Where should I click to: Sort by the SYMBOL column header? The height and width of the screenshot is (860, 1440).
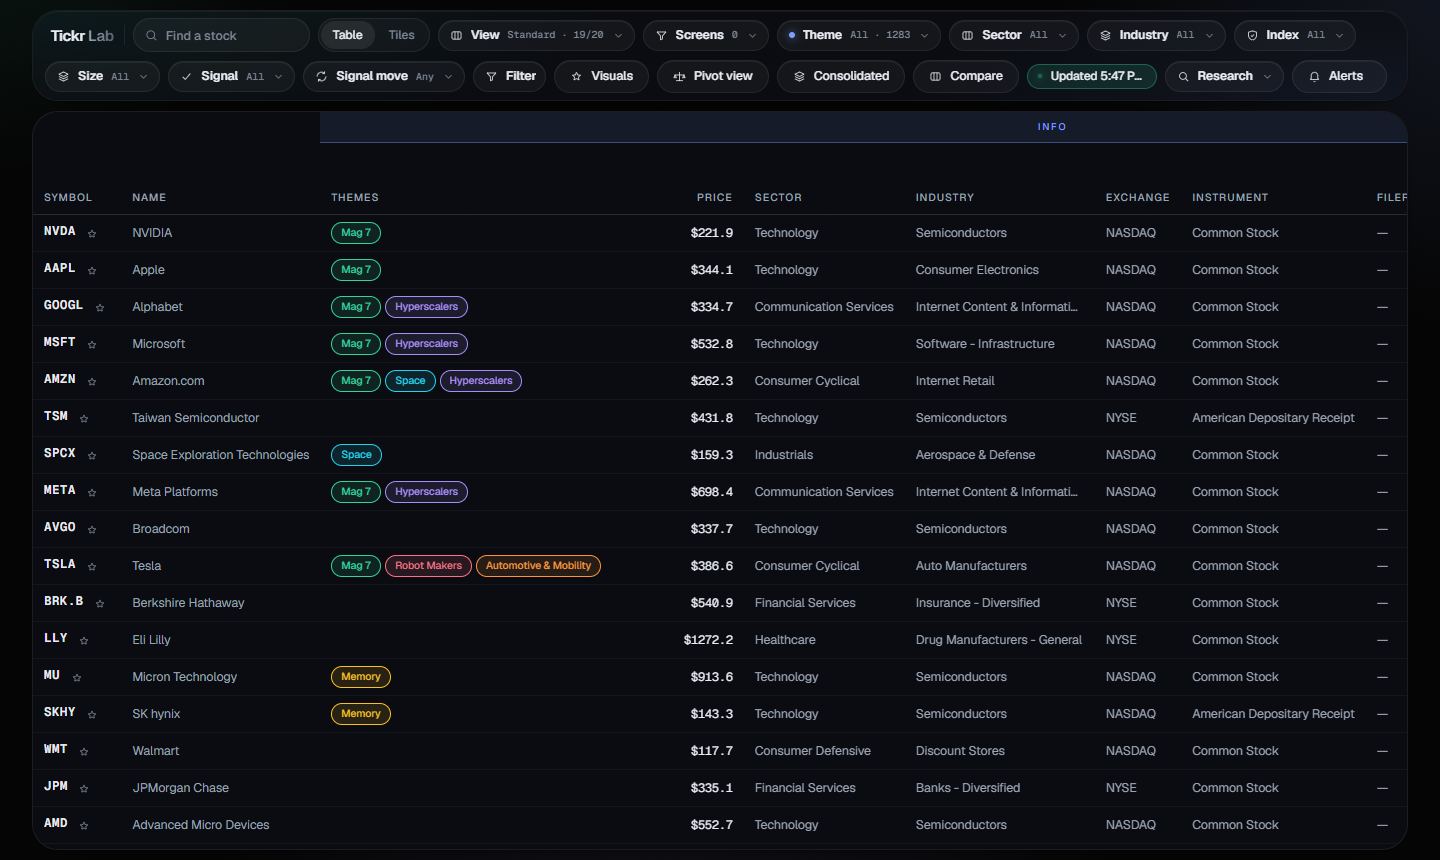click(x=68, y=198)
